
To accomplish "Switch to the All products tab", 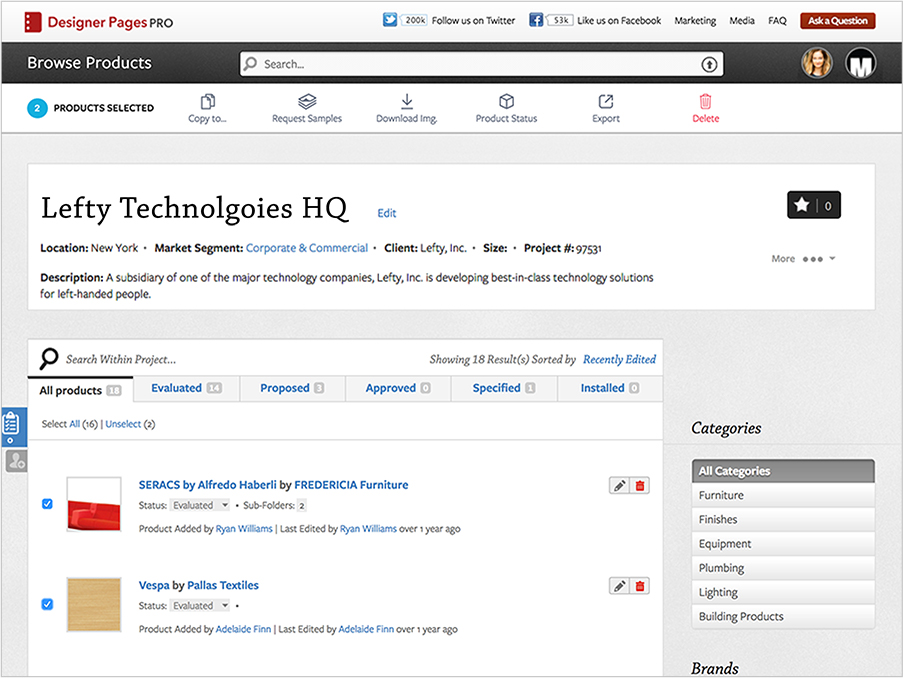I will (x=81, y=390).
